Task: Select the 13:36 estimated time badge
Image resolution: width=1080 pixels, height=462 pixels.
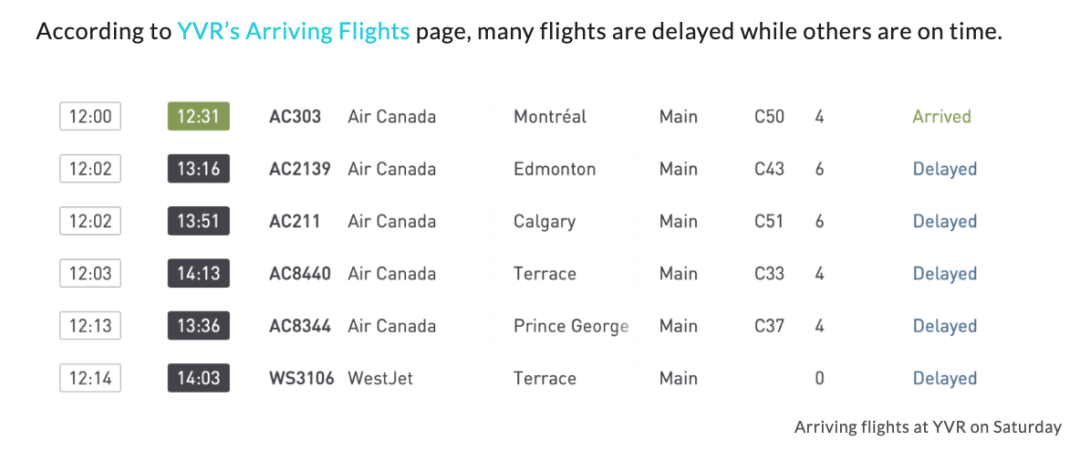Action: [x=198, y=326]
